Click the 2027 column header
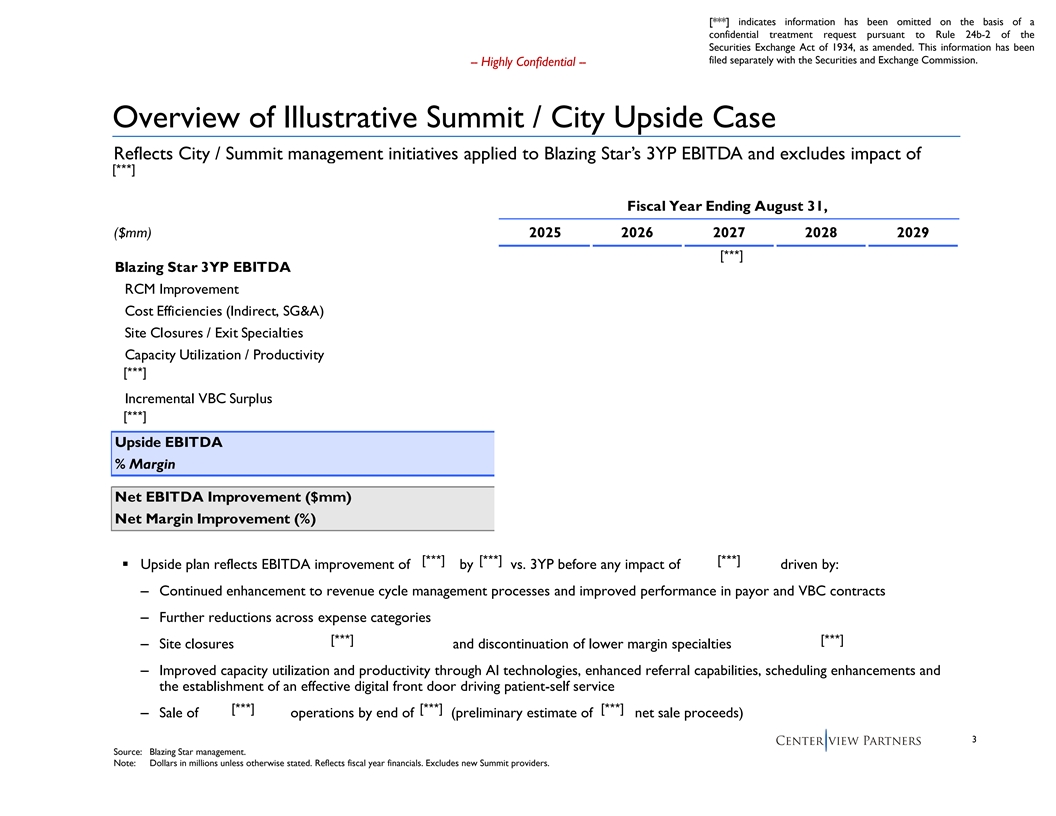 click(729, 232)
